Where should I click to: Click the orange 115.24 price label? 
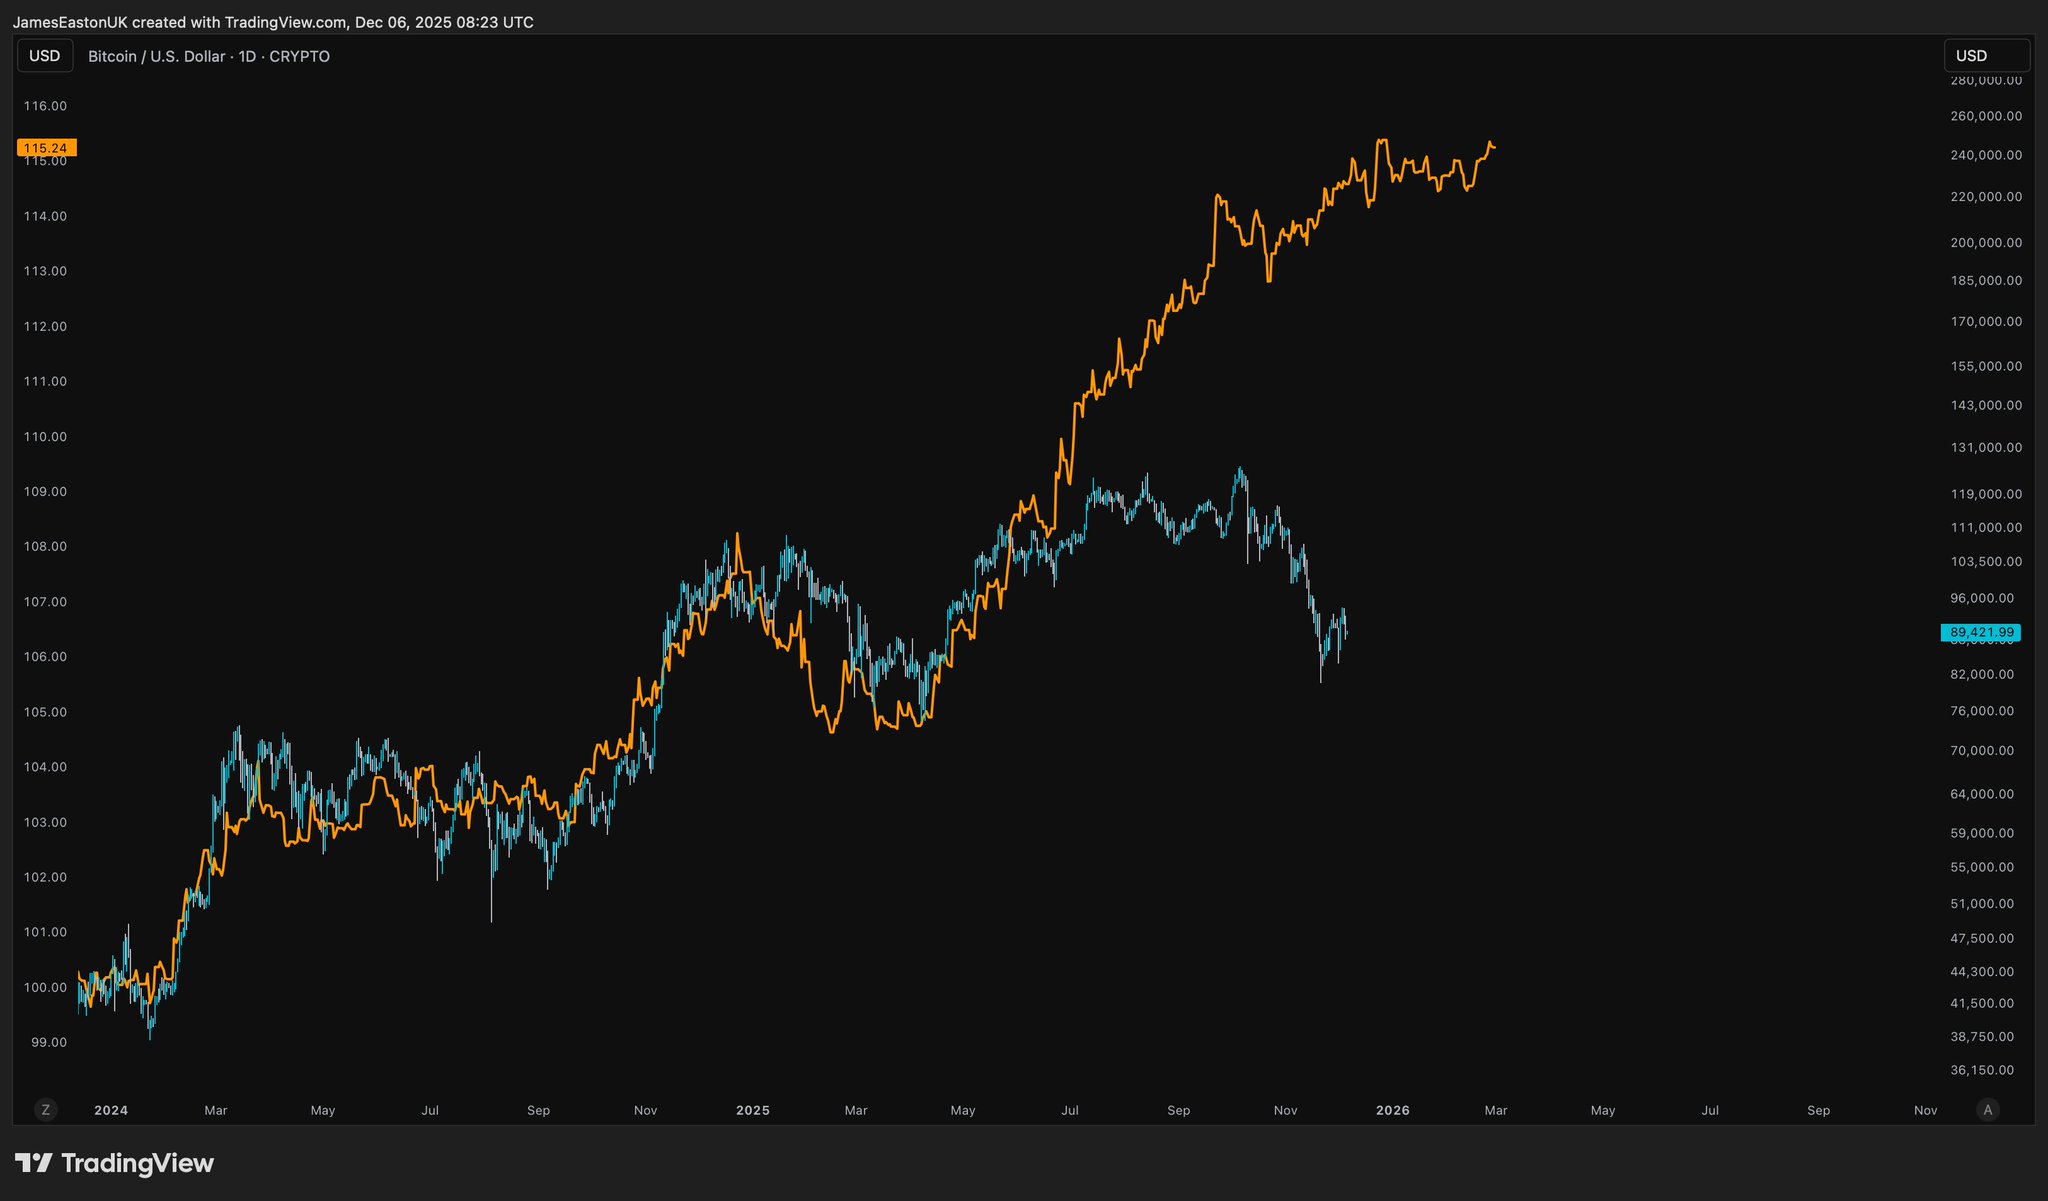pyautogui.click(x=46, y=148)
